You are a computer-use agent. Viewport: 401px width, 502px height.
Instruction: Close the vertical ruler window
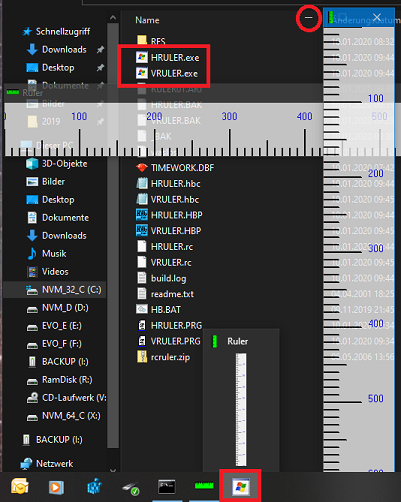(x=377, y=17)
